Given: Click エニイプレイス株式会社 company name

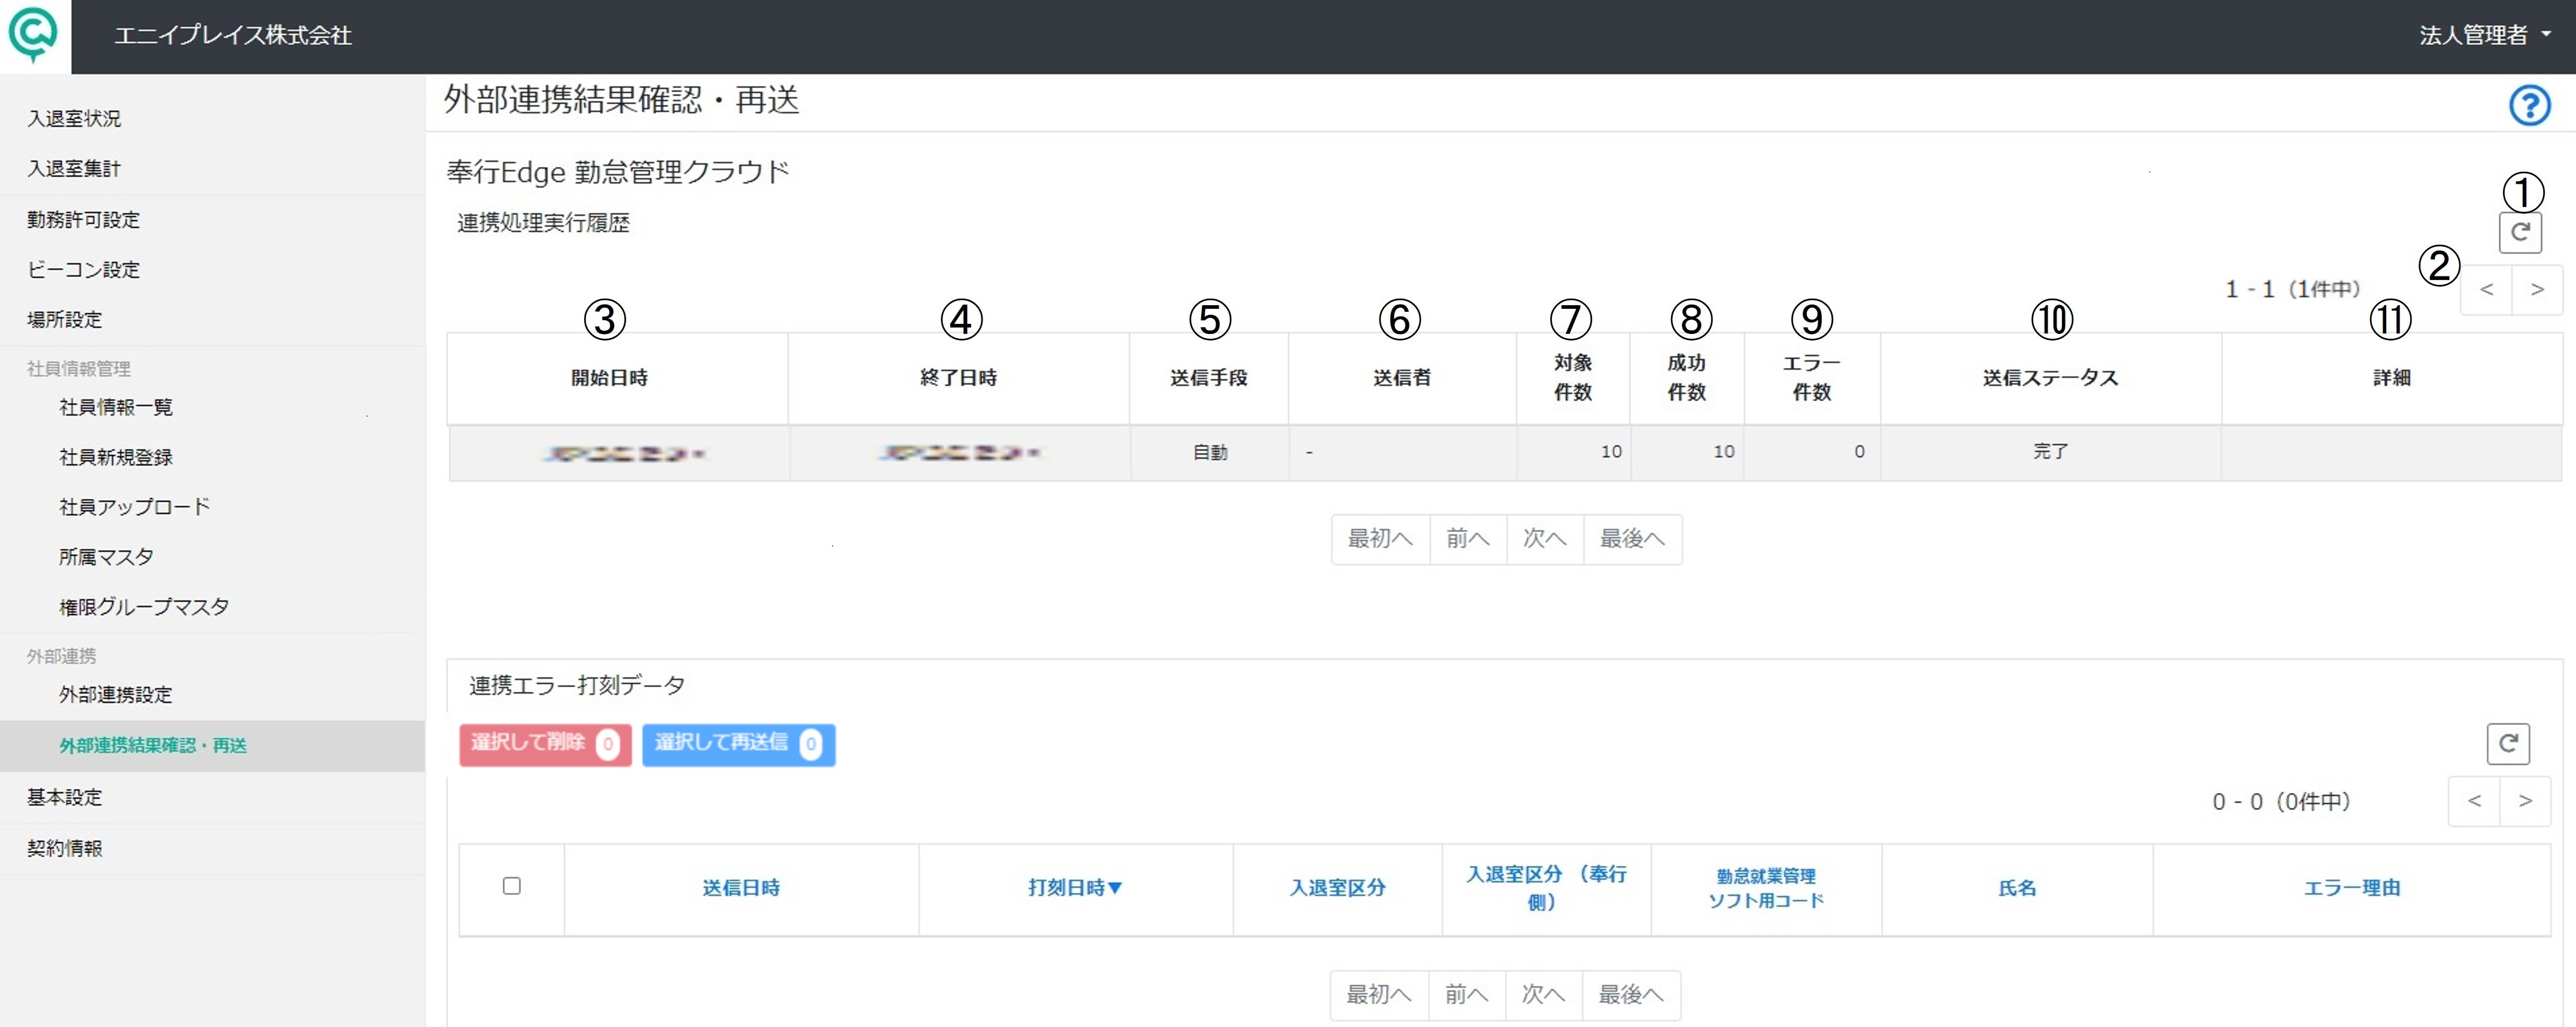Looking at the screenshot, I should tap(233, 36).
